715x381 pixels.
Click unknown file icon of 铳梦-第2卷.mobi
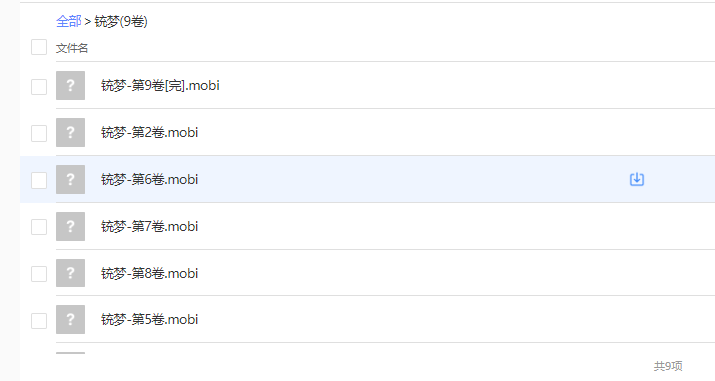[70, 132]
